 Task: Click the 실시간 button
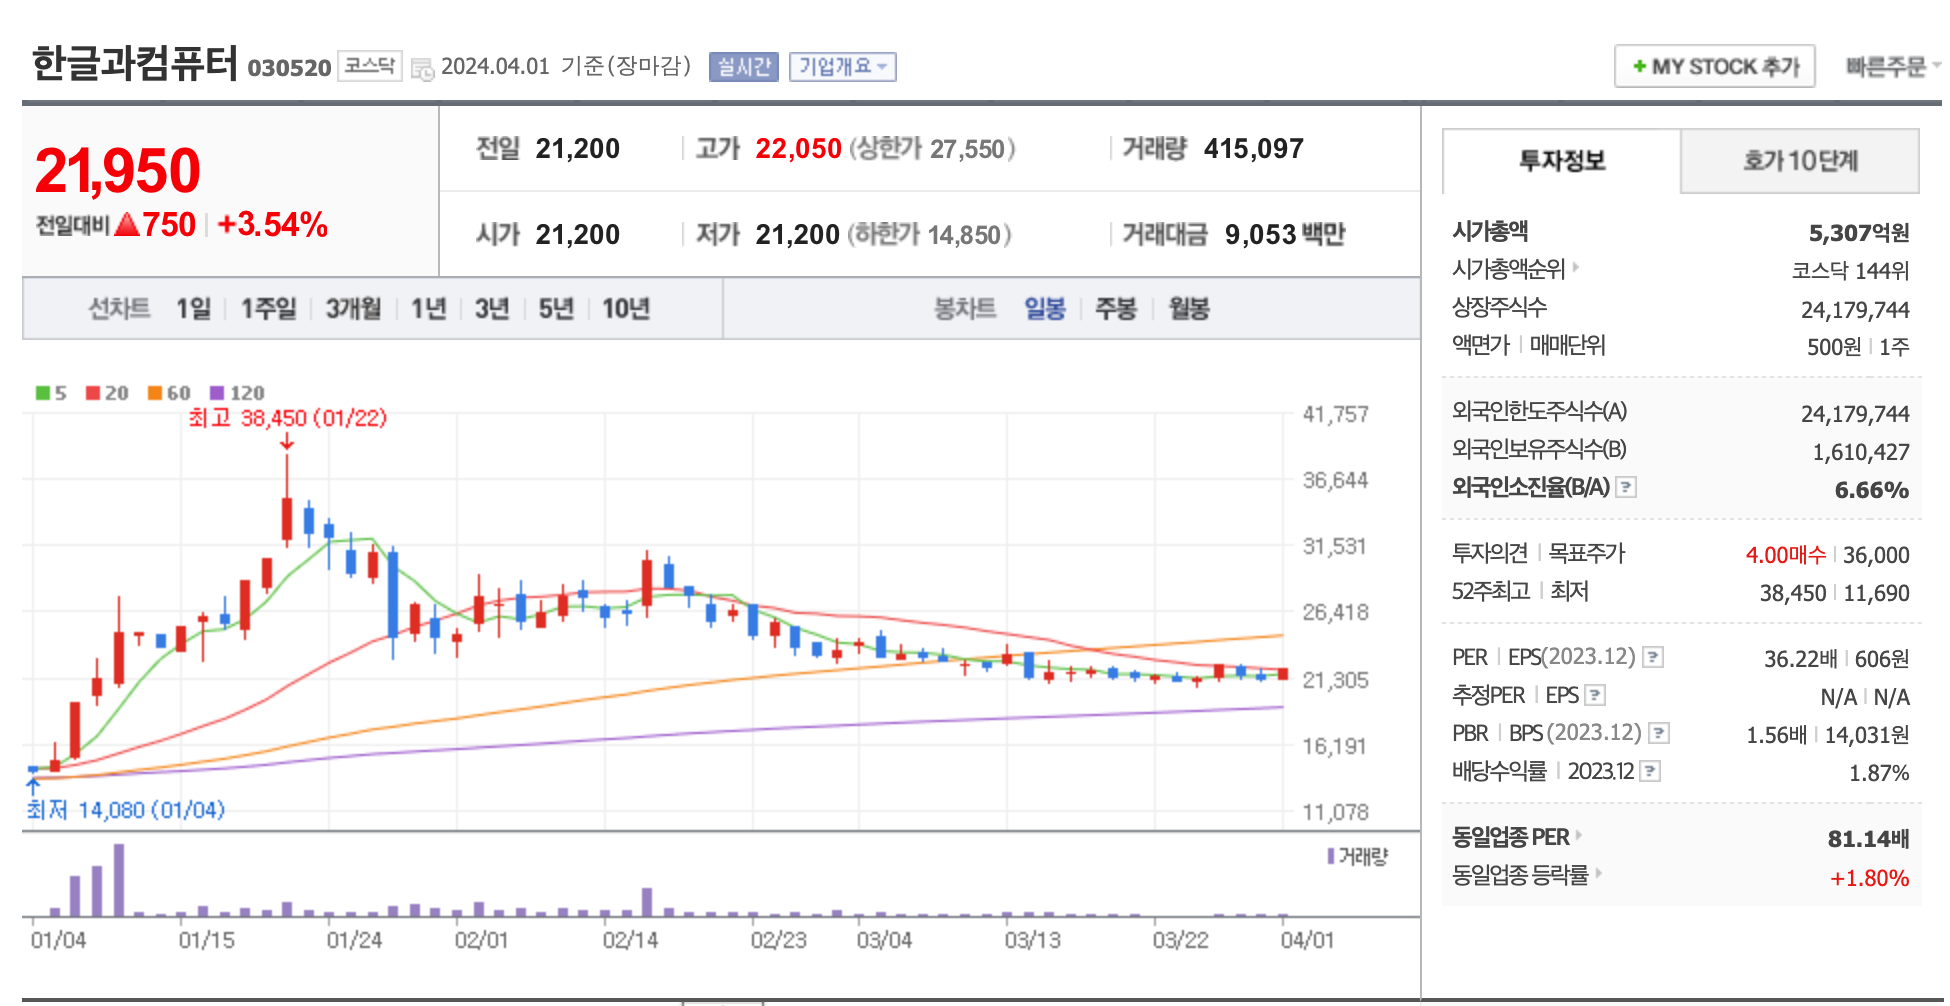[742, 66]
